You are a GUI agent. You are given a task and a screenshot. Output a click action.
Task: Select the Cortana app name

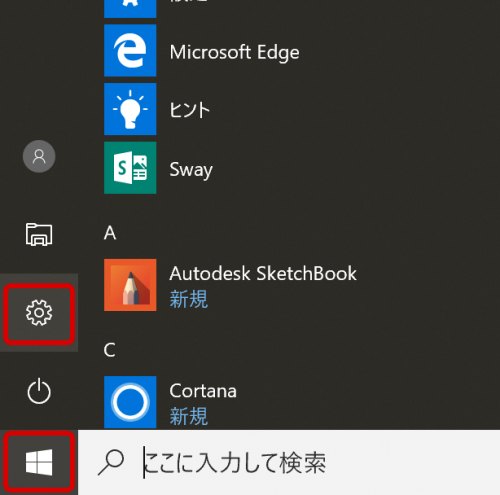203,391
